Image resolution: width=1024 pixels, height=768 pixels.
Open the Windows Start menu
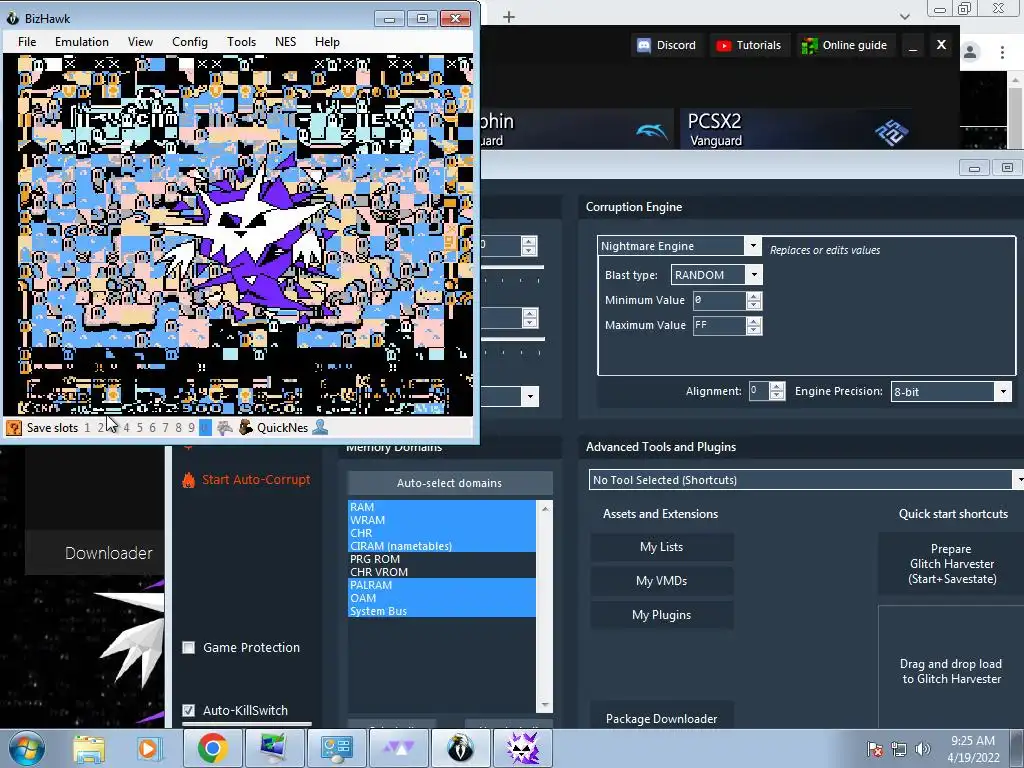coord(26,748)
